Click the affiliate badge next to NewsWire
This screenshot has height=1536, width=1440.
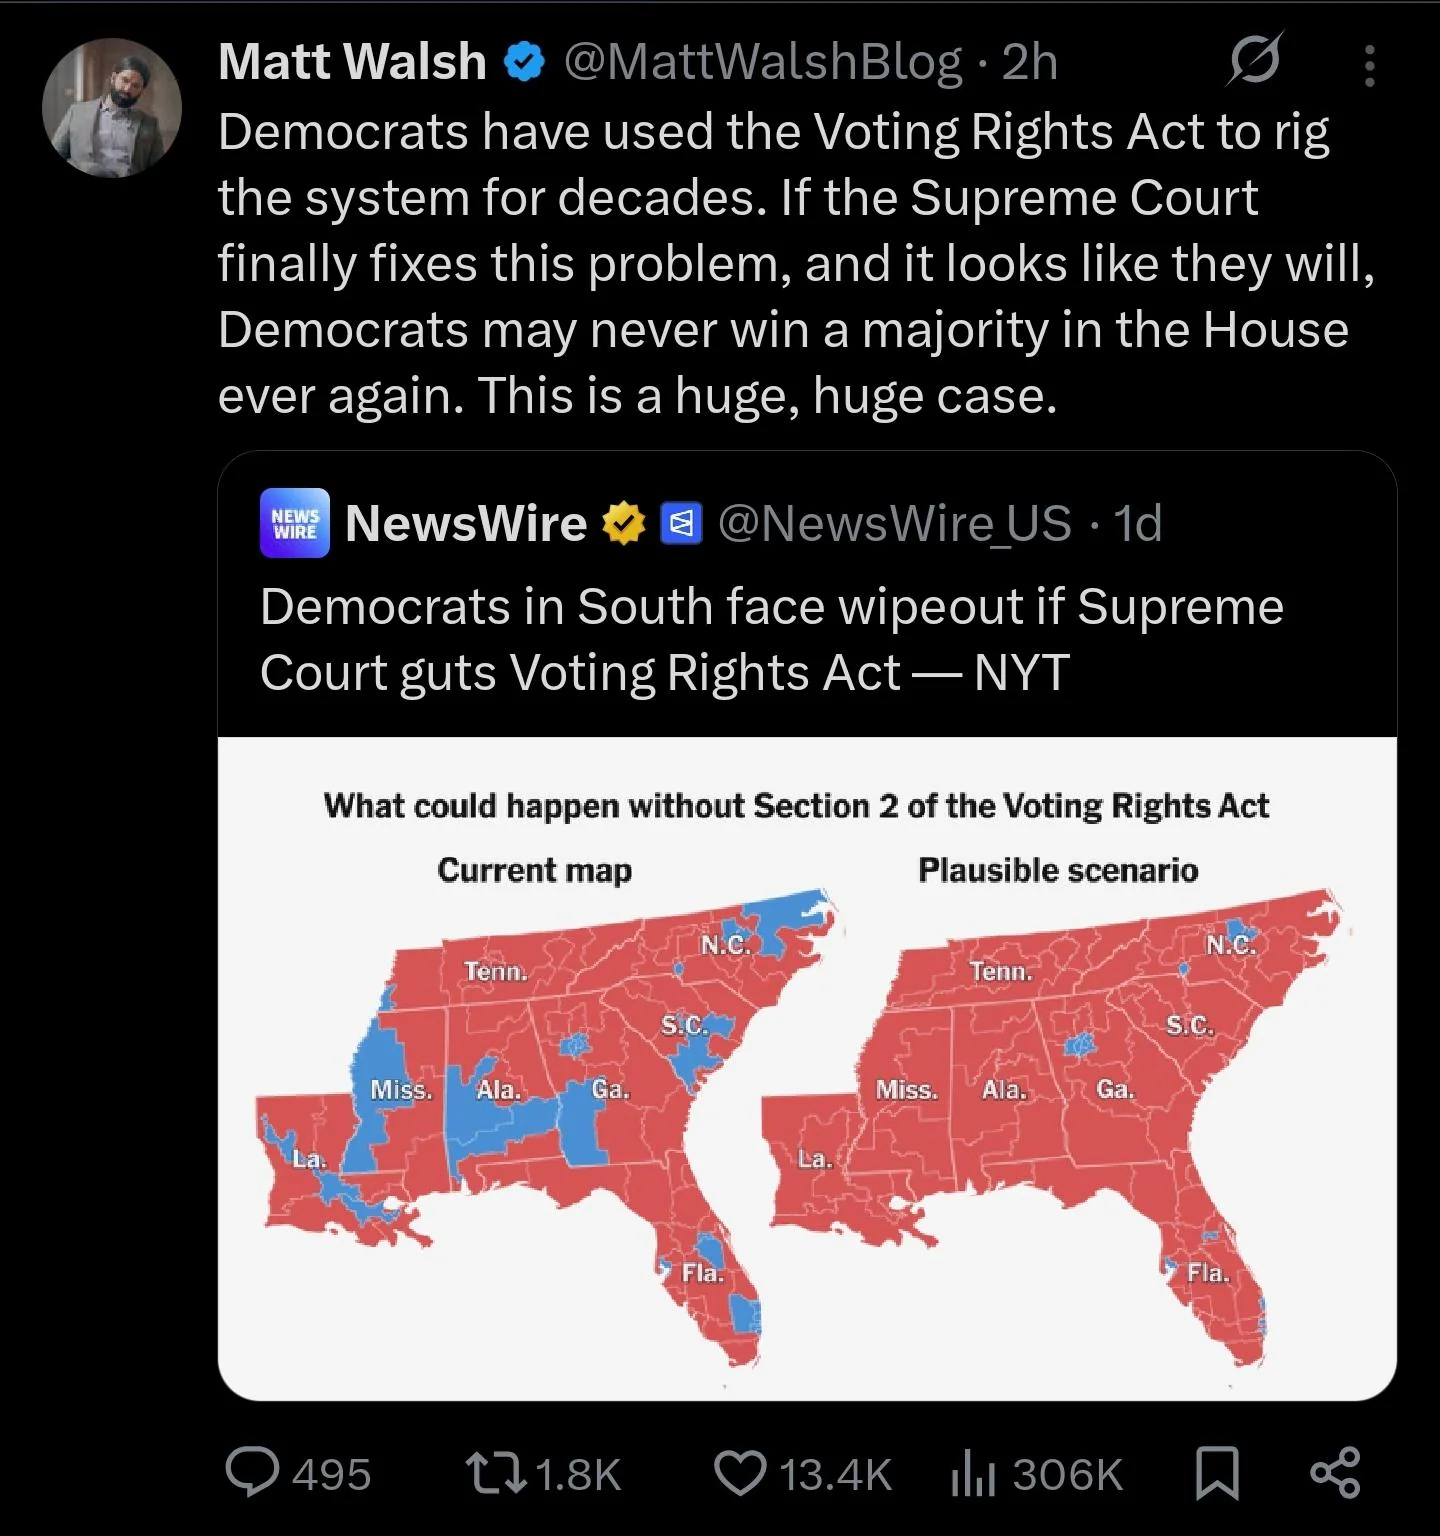(x=682, y=523)
